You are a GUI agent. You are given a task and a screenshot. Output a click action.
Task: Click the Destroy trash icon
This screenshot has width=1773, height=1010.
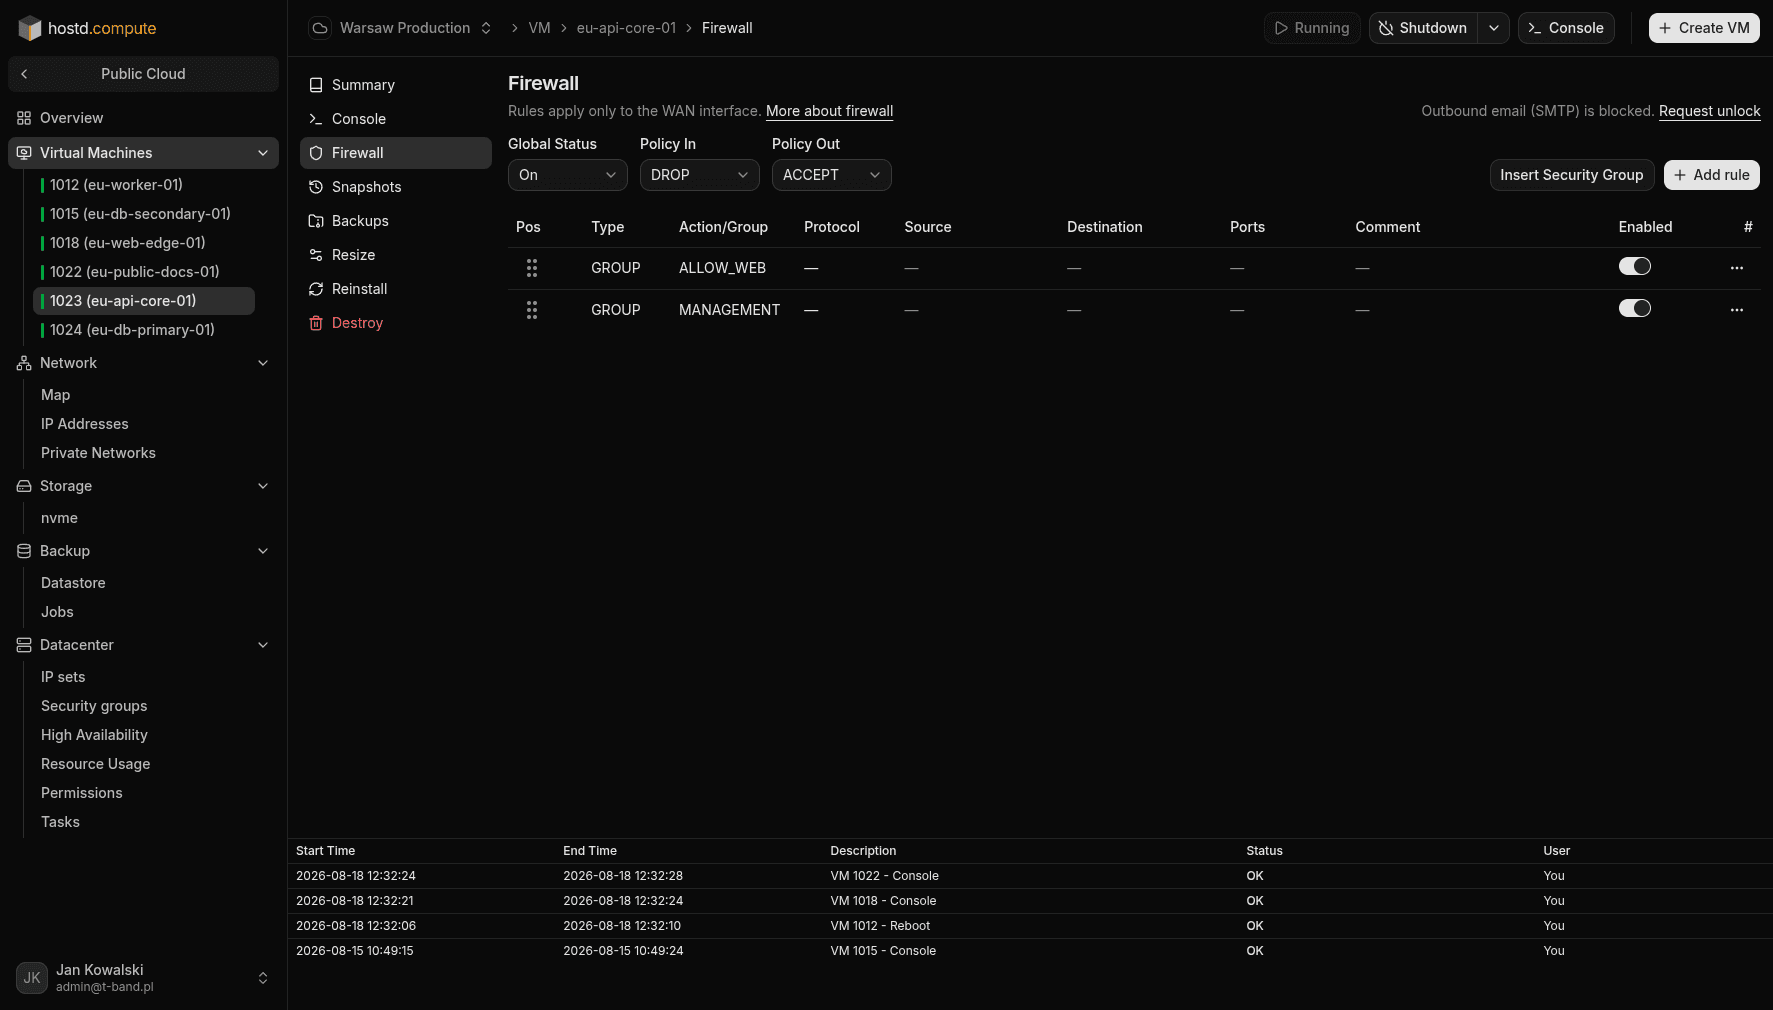pos(316,323)
